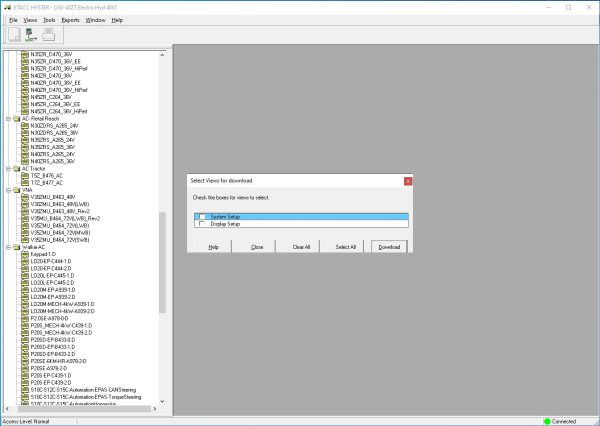Click the icon beside L020M-MECH-4kW-A939-1.D
This screenshot has width=600, height=426.
pyautogui.click(x=25, y=304)
